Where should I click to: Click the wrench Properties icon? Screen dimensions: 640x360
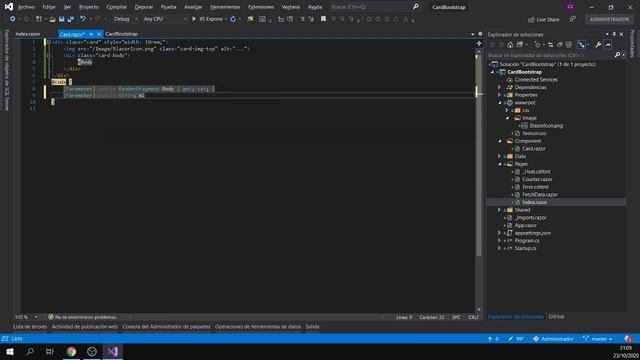(598, 45)
